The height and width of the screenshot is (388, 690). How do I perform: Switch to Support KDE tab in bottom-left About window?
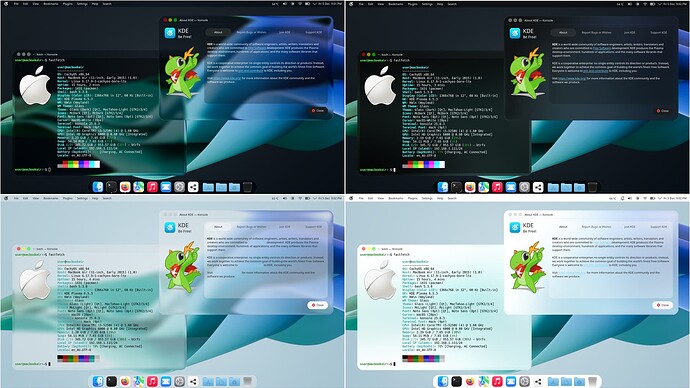[x=314, y=227]
